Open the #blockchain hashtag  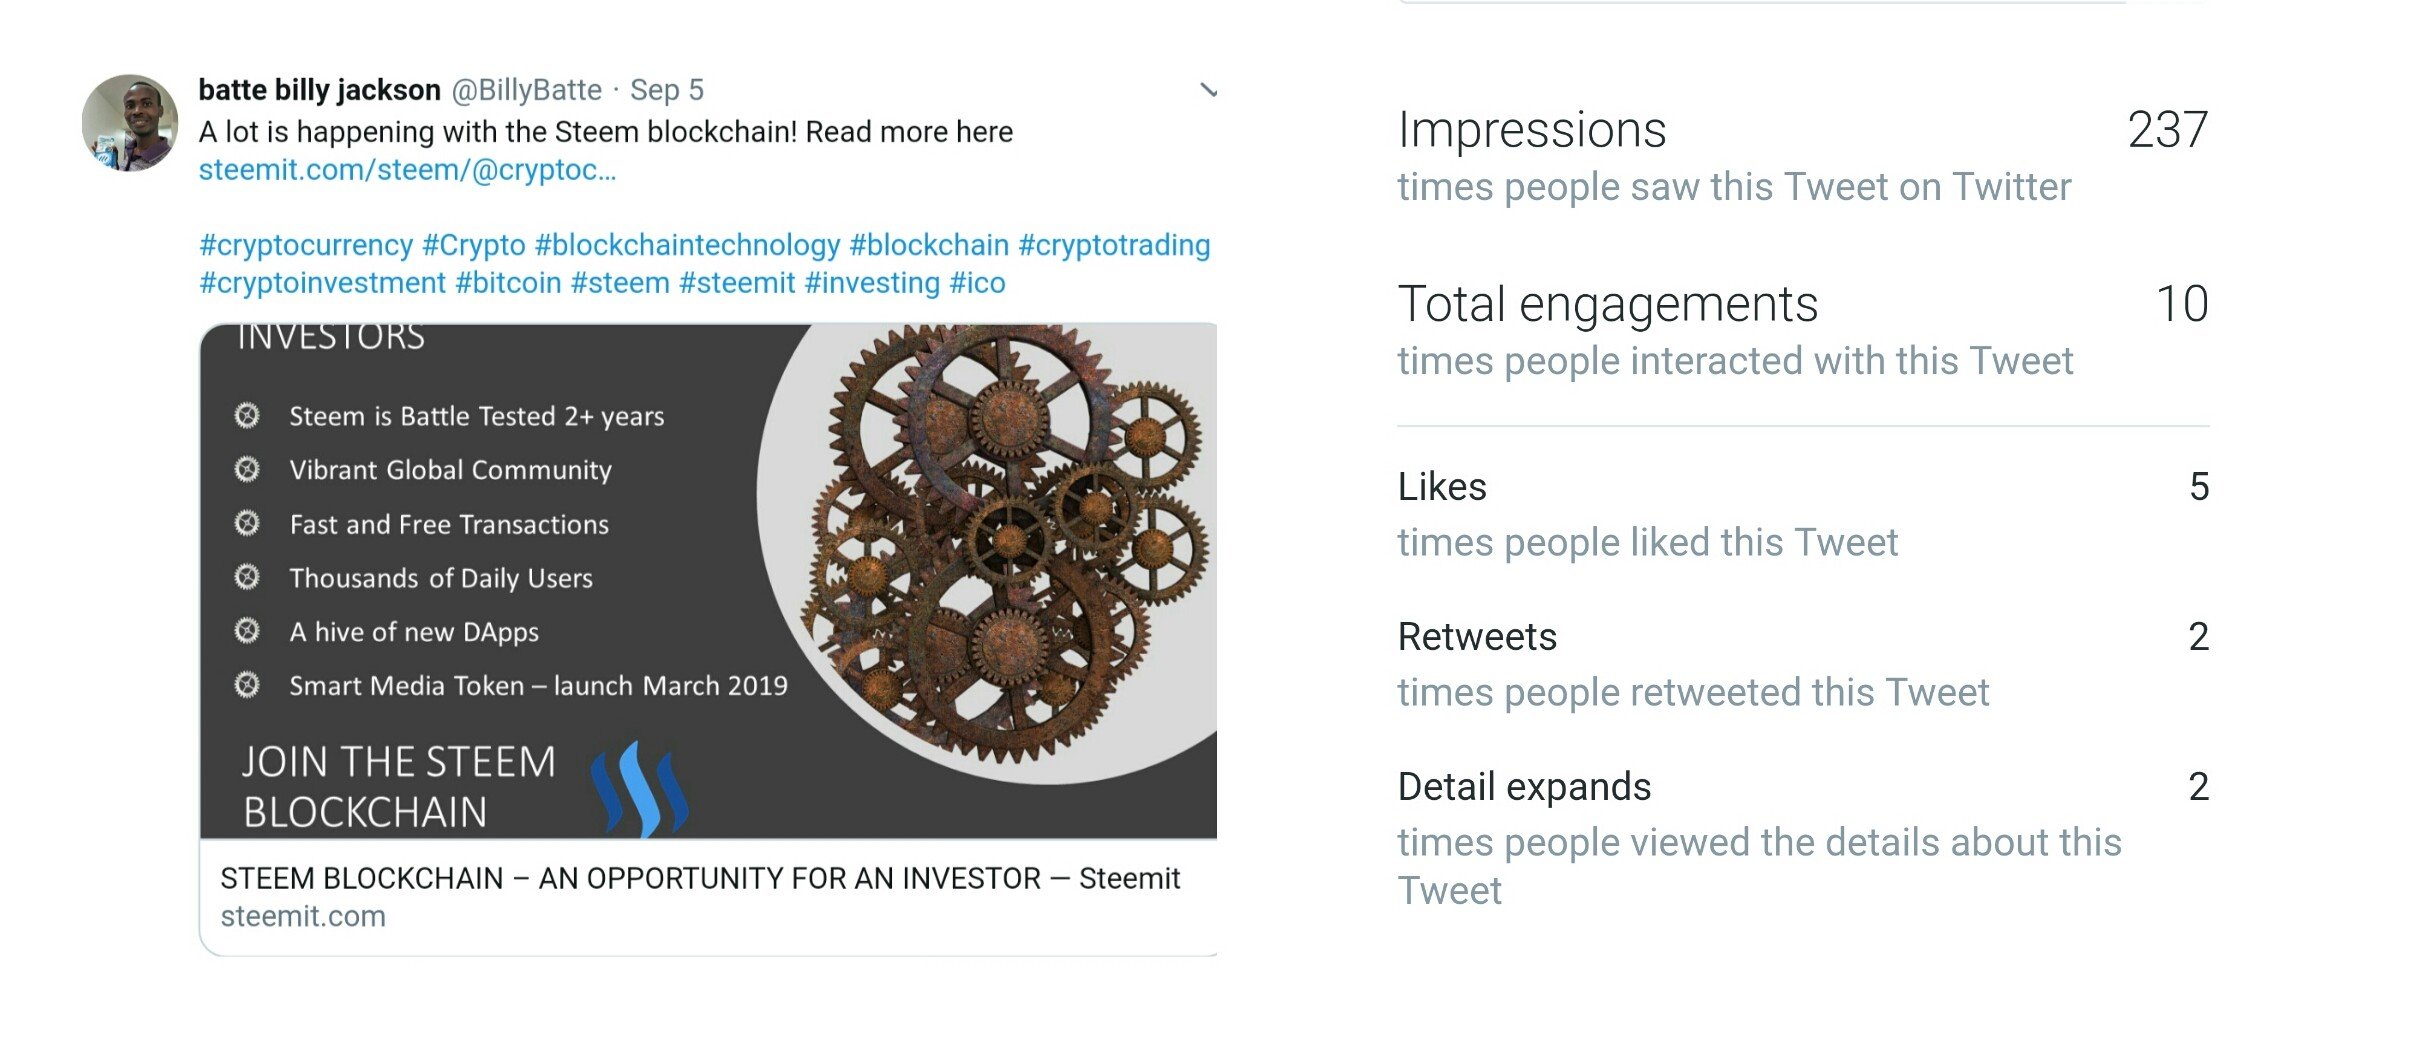click(x=930, y=245)
